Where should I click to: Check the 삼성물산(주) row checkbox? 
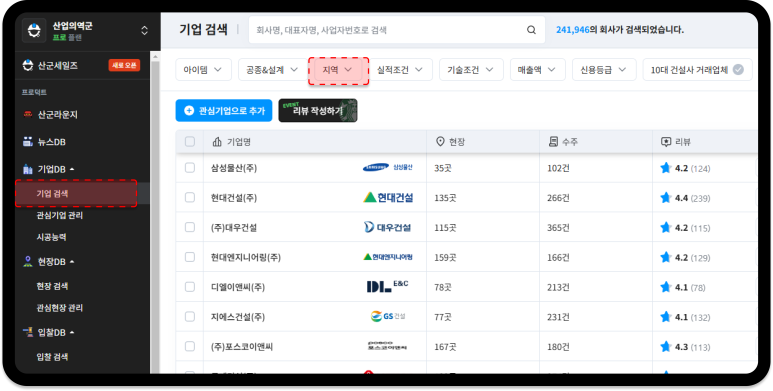tap(190, 168)
